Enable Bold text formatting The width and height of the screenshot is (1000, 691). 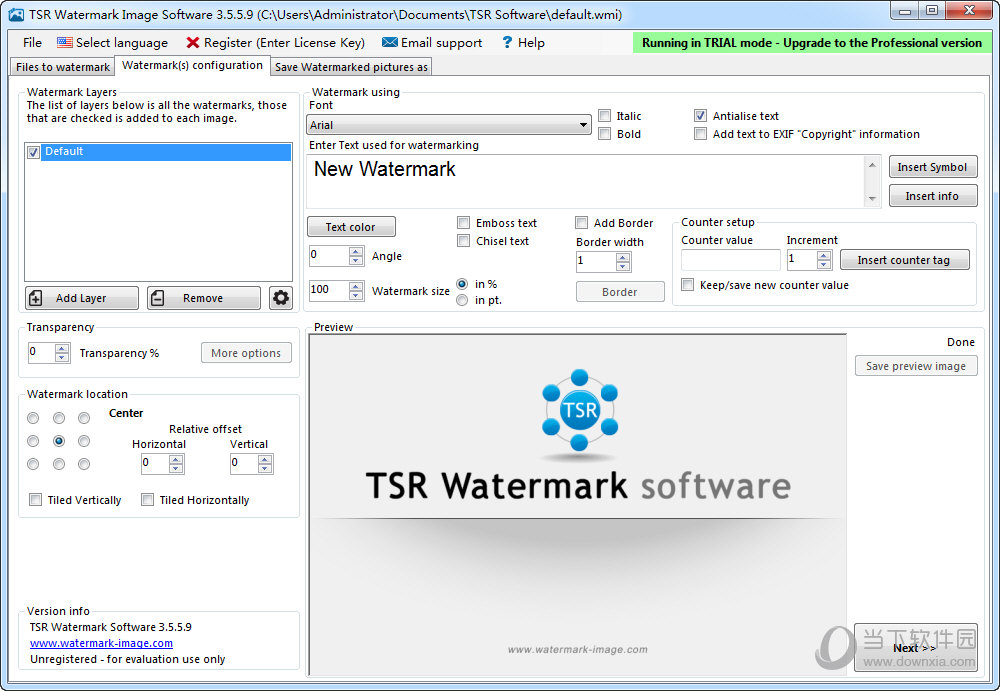[604, 134]
